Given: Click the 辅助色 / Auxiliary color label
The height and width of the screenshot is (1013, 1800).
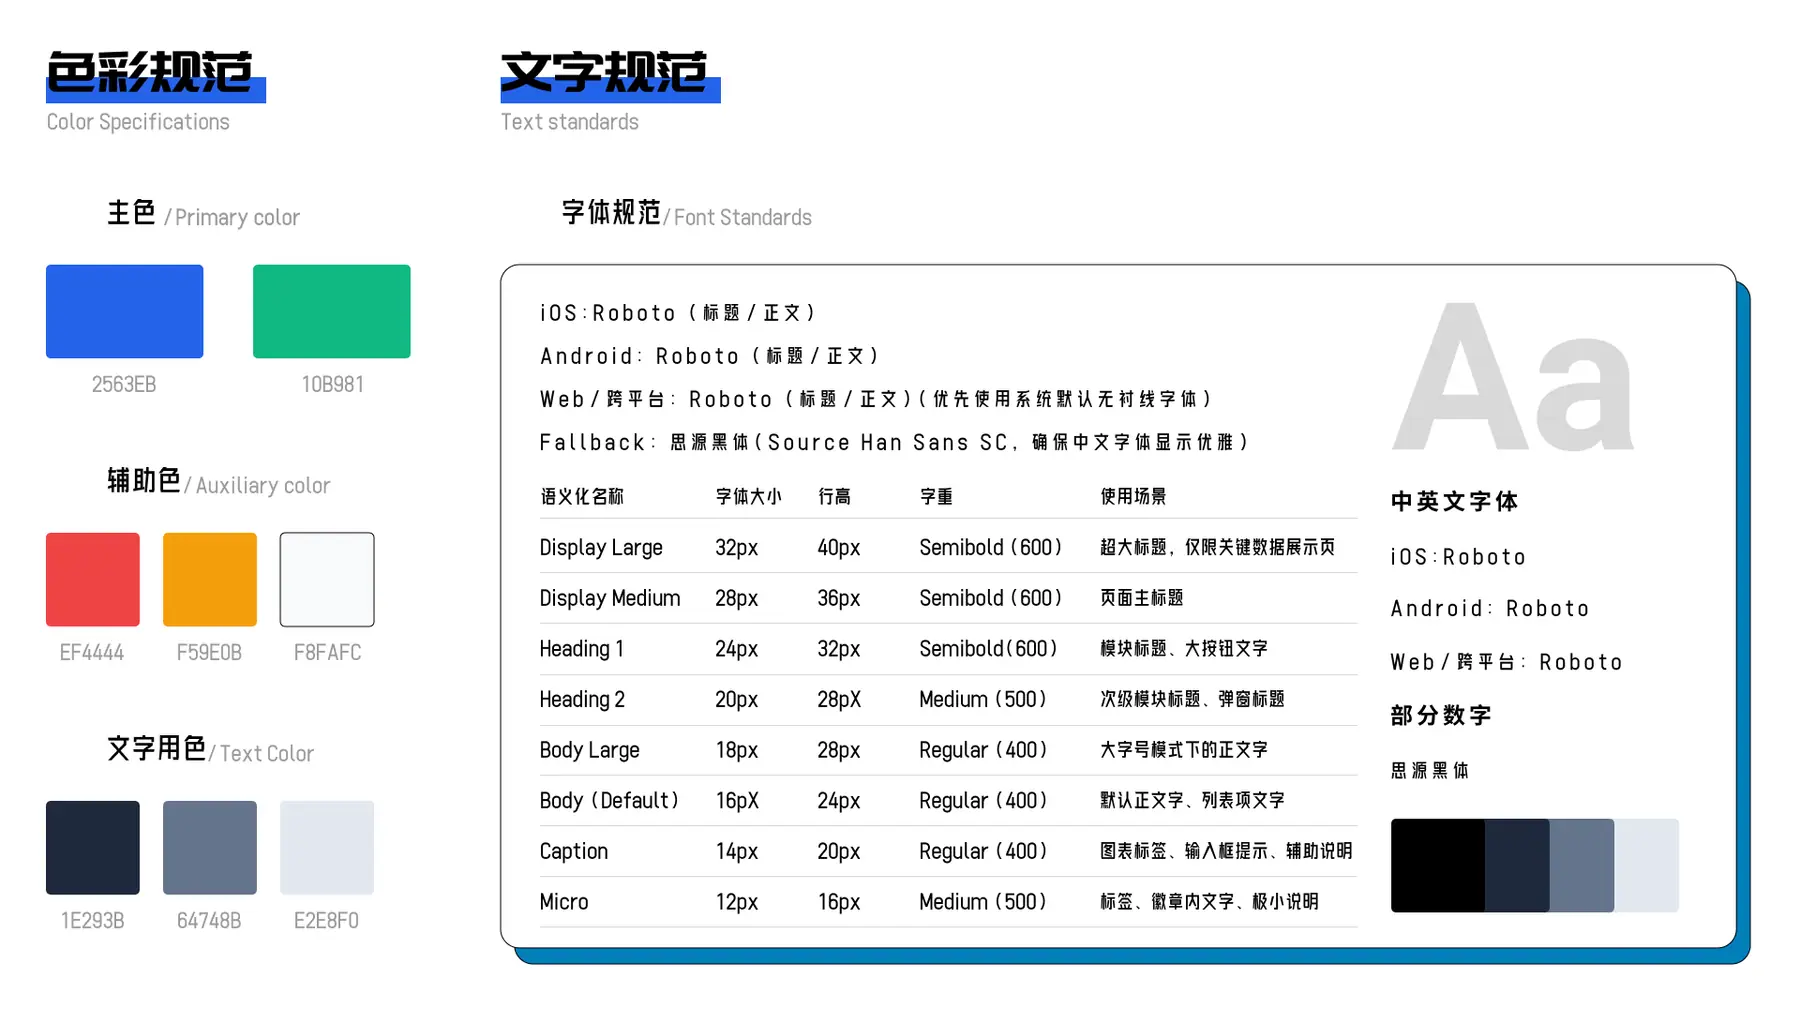Looking at the screenshot, I should [218, 482].
